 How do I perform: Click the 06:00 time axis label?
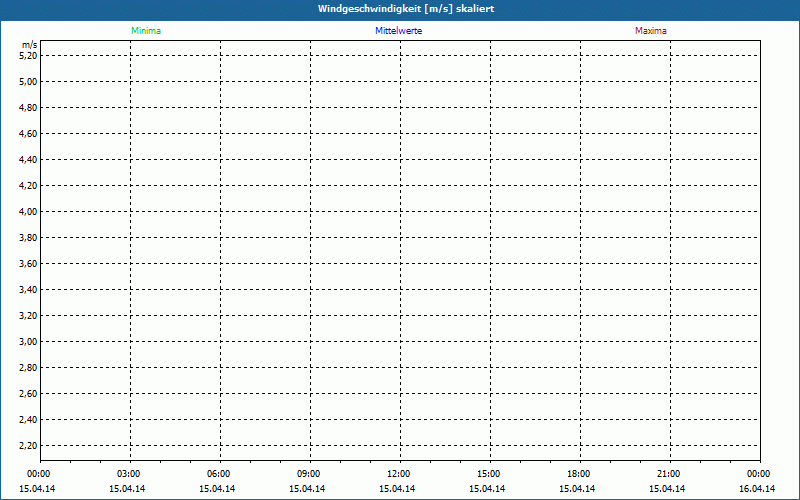pos(218,474)
